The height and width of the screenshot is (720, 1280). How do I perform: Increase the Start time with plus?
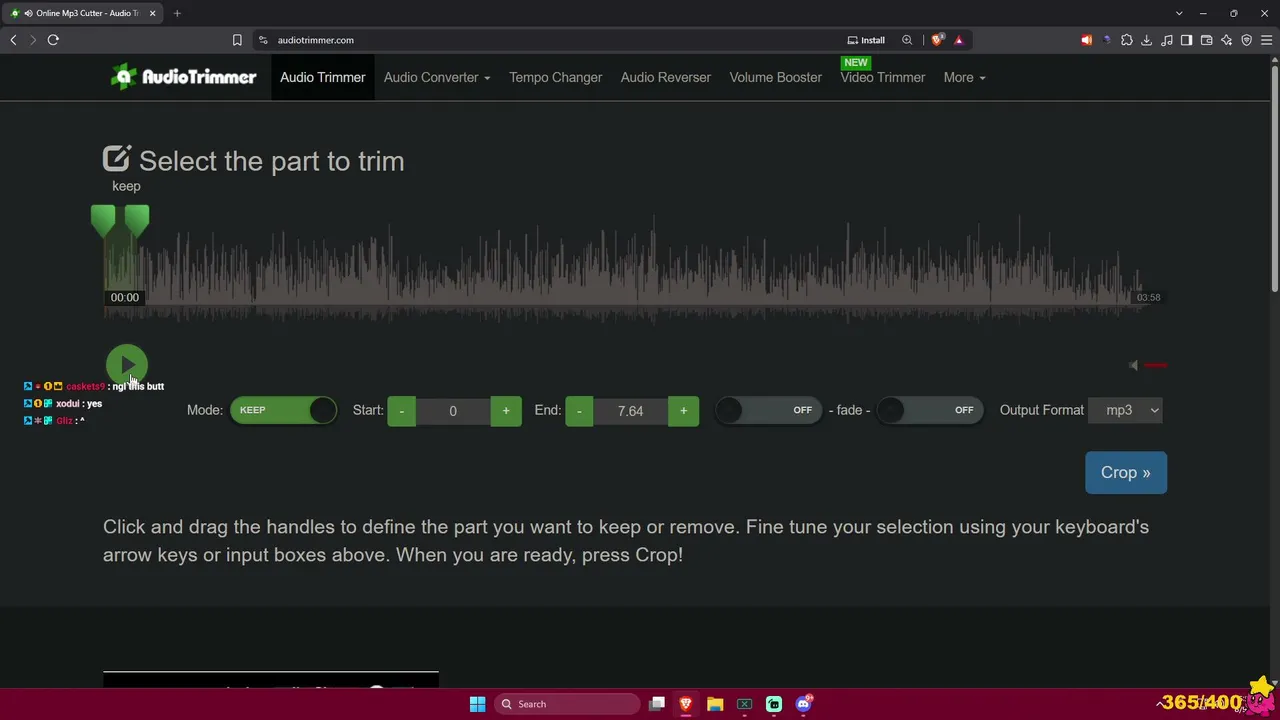[506, 411]
